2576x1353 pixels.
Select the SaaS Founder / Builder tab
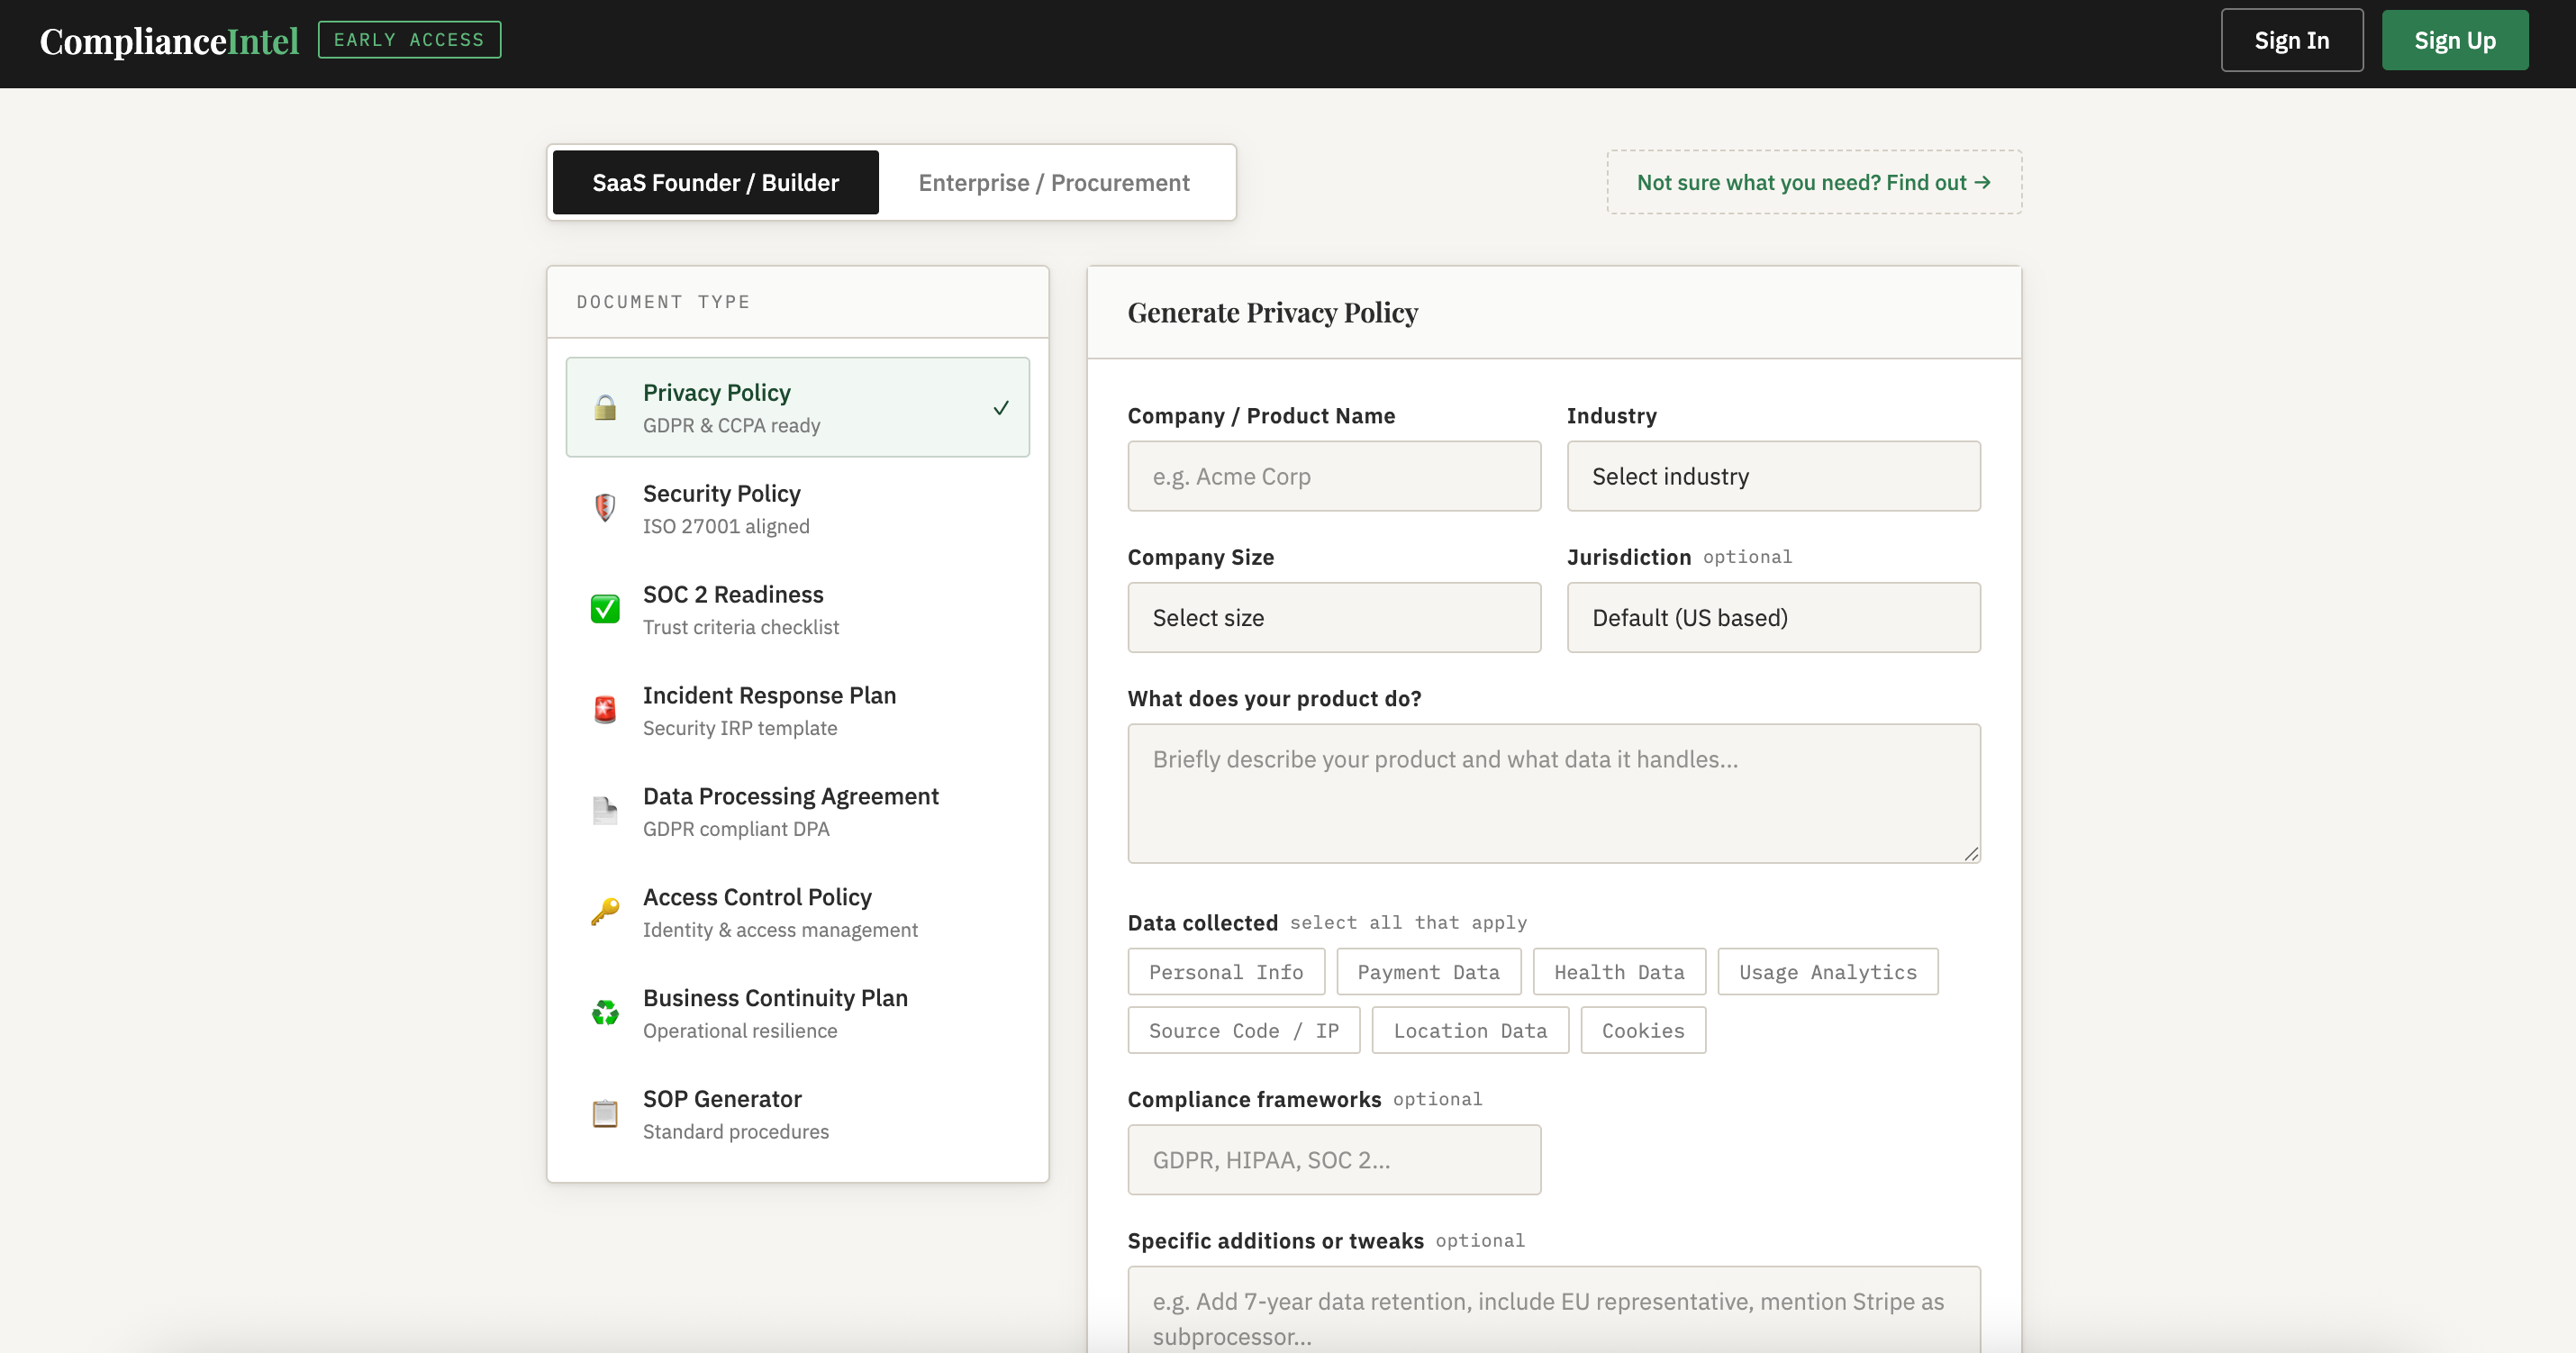coord(715,183)
